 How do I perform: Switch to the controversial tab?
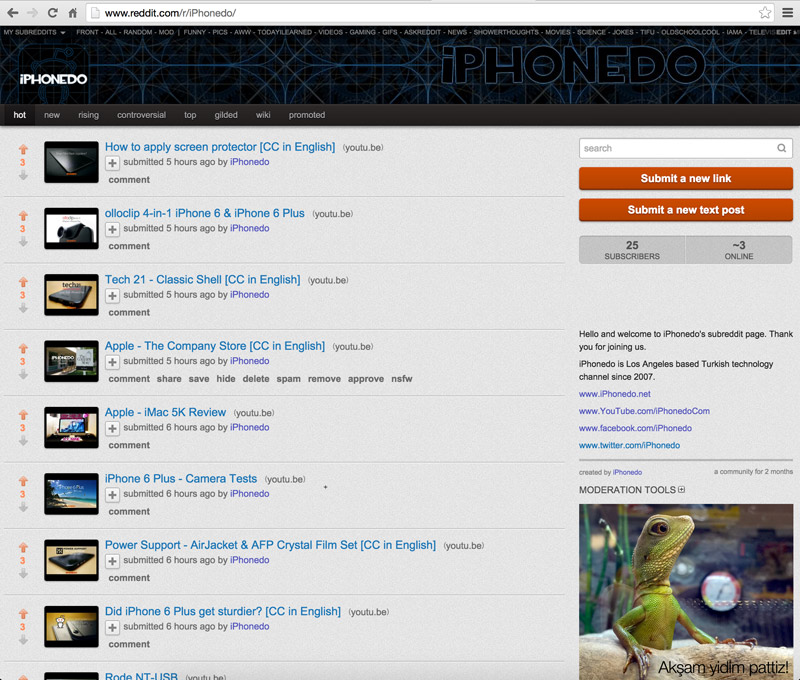pyautogui.click(x=141, y=115)
